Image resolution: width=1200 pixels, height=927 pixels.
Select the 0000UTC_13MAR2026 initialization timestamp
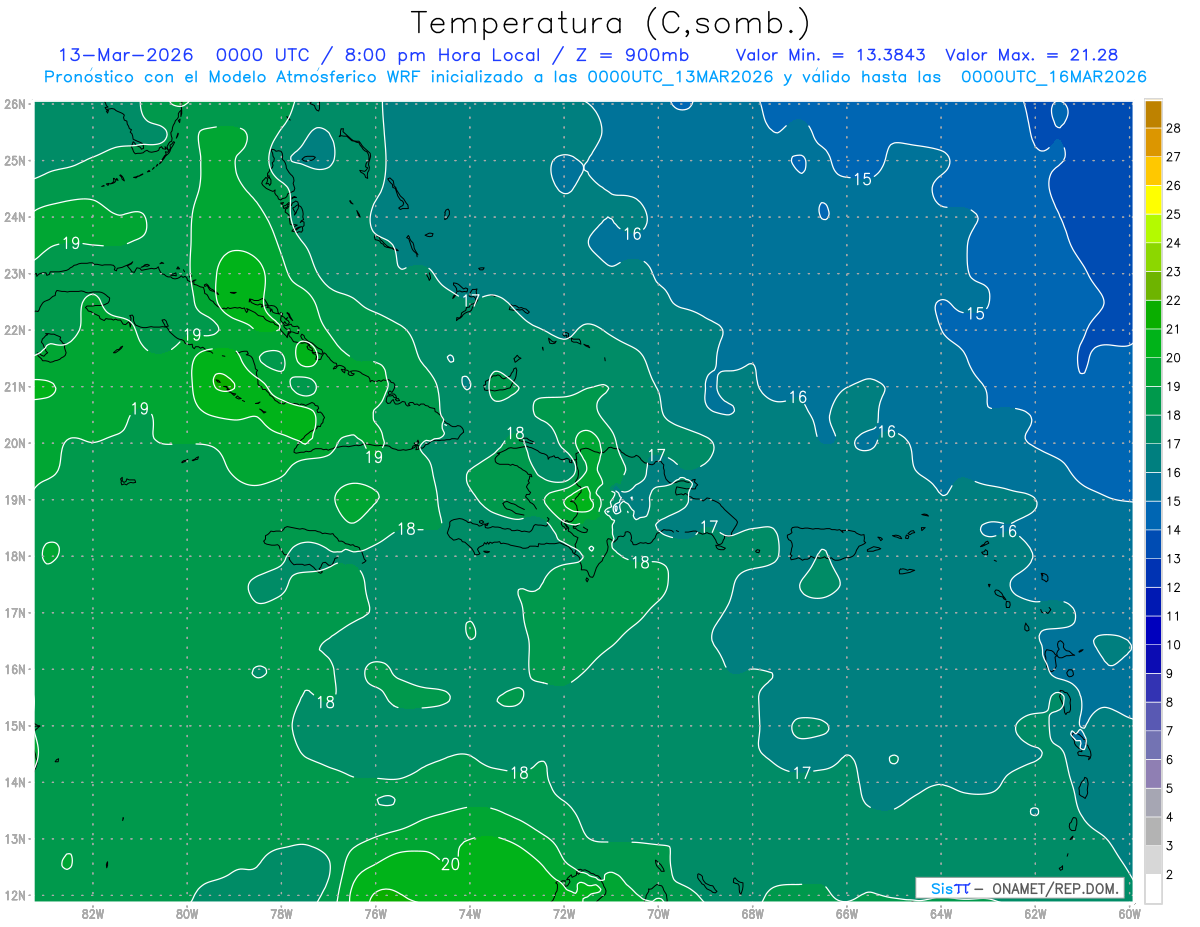coord(680,77)
